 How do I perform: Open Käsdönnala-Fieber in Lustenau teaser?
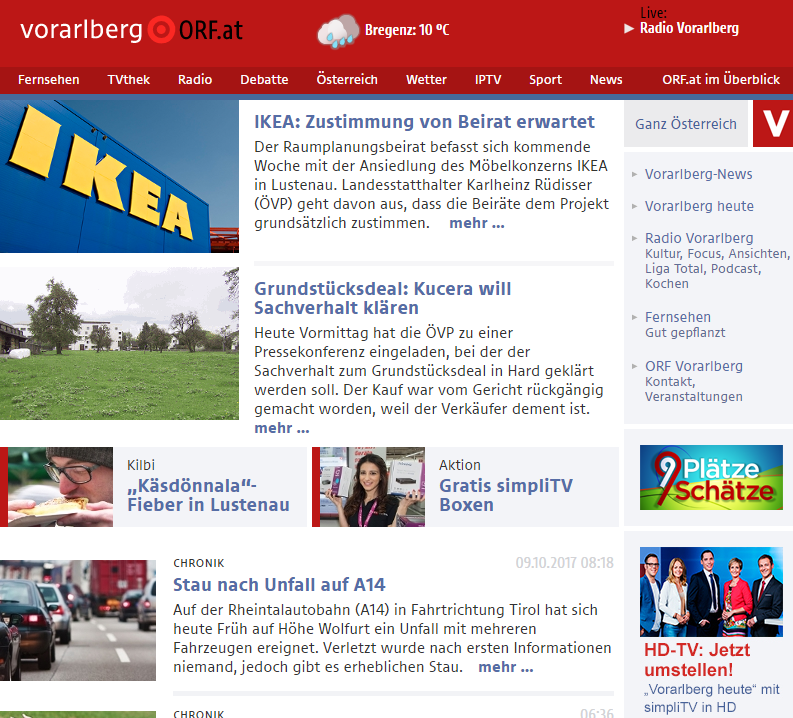208,495
